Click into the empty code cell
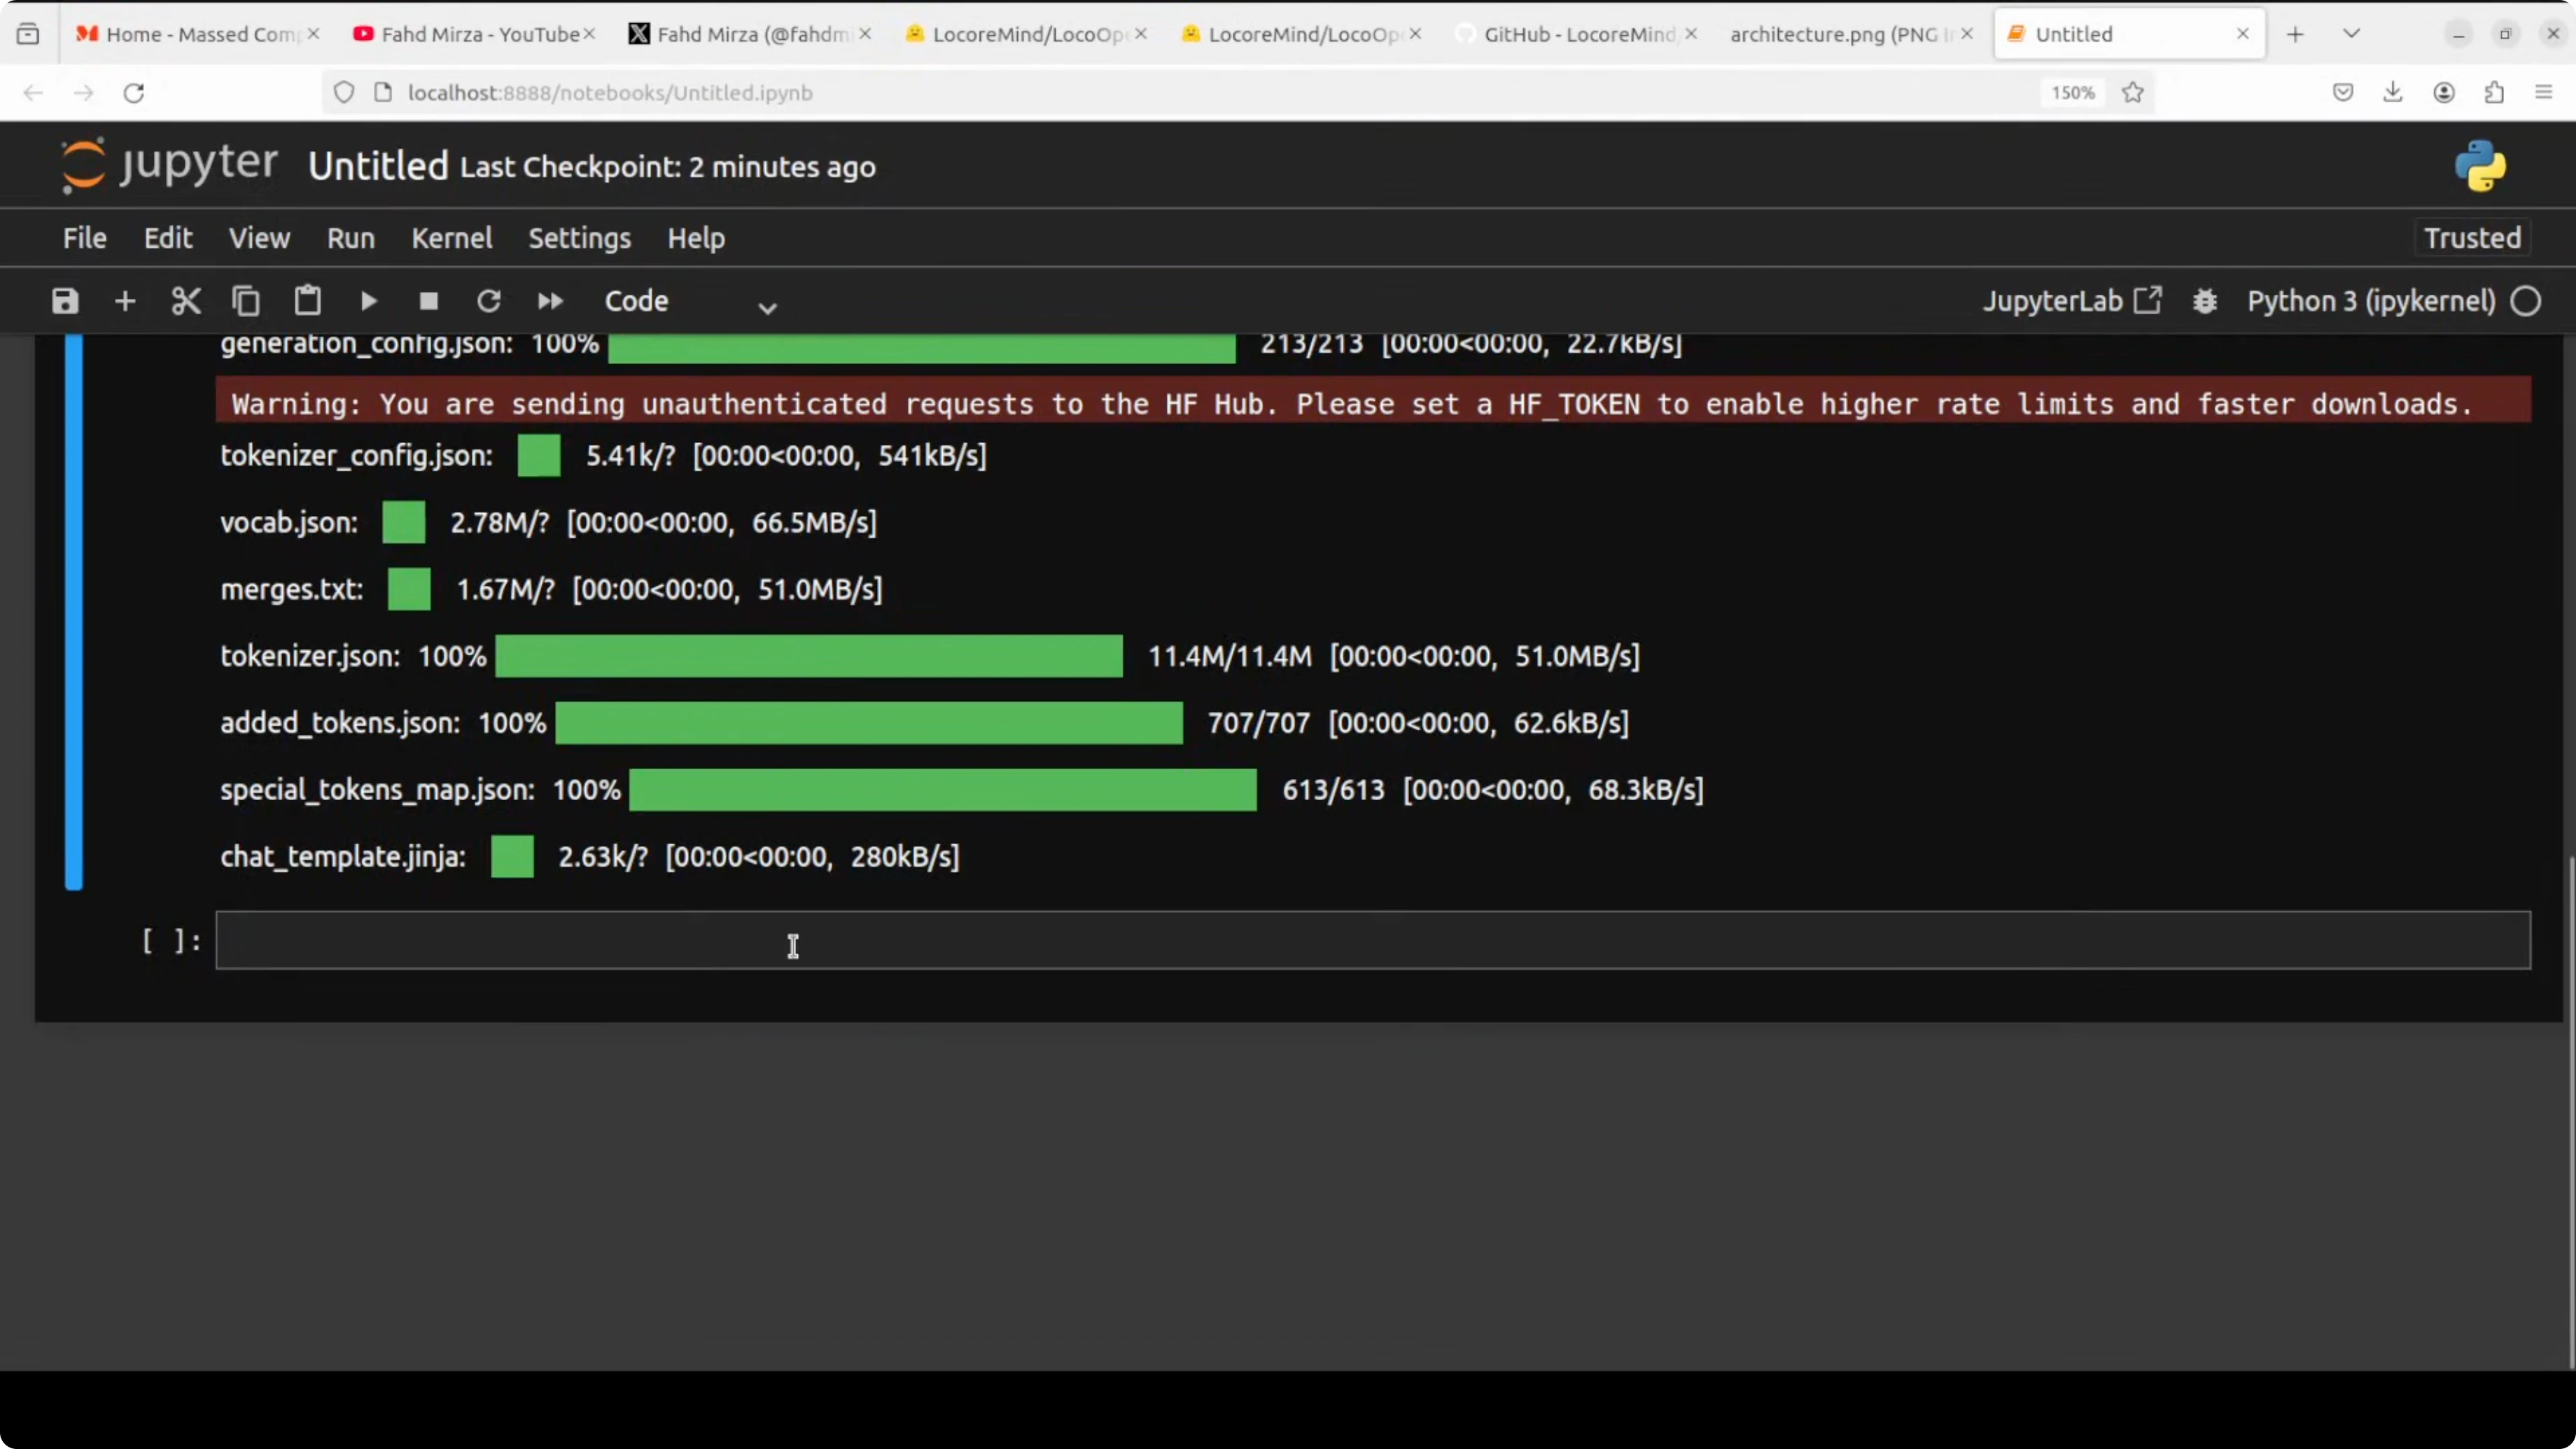This screenshot has height=1449, width=2576. 1372,940
